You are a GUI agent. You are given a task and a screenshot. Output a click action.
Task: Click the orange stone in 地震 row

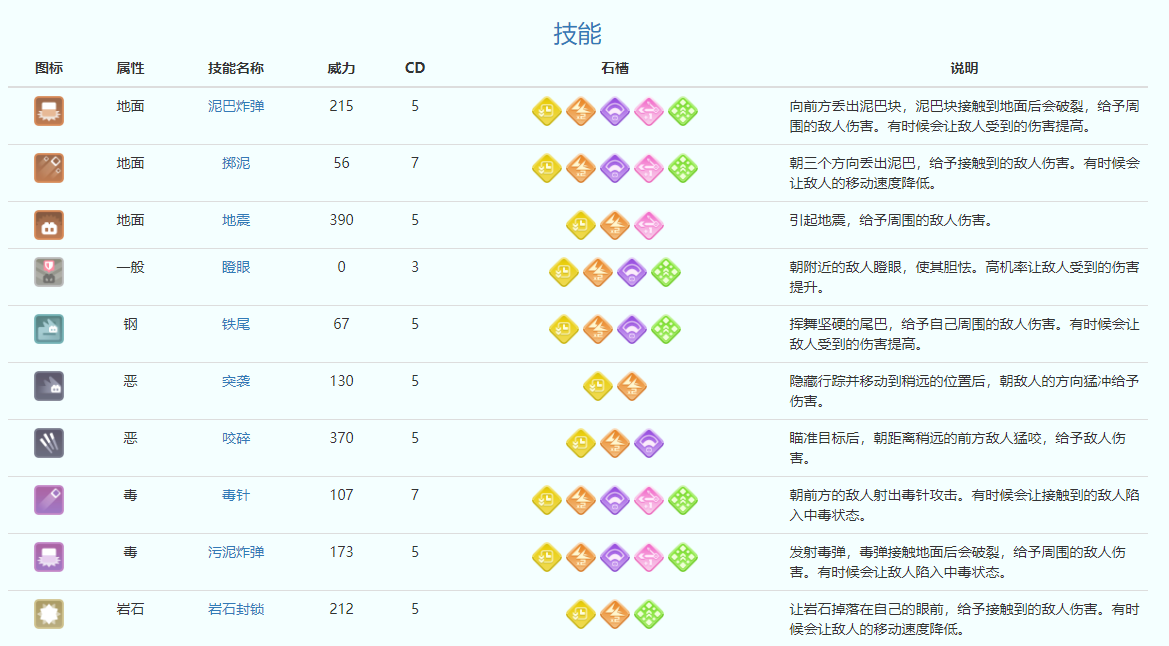615,225
